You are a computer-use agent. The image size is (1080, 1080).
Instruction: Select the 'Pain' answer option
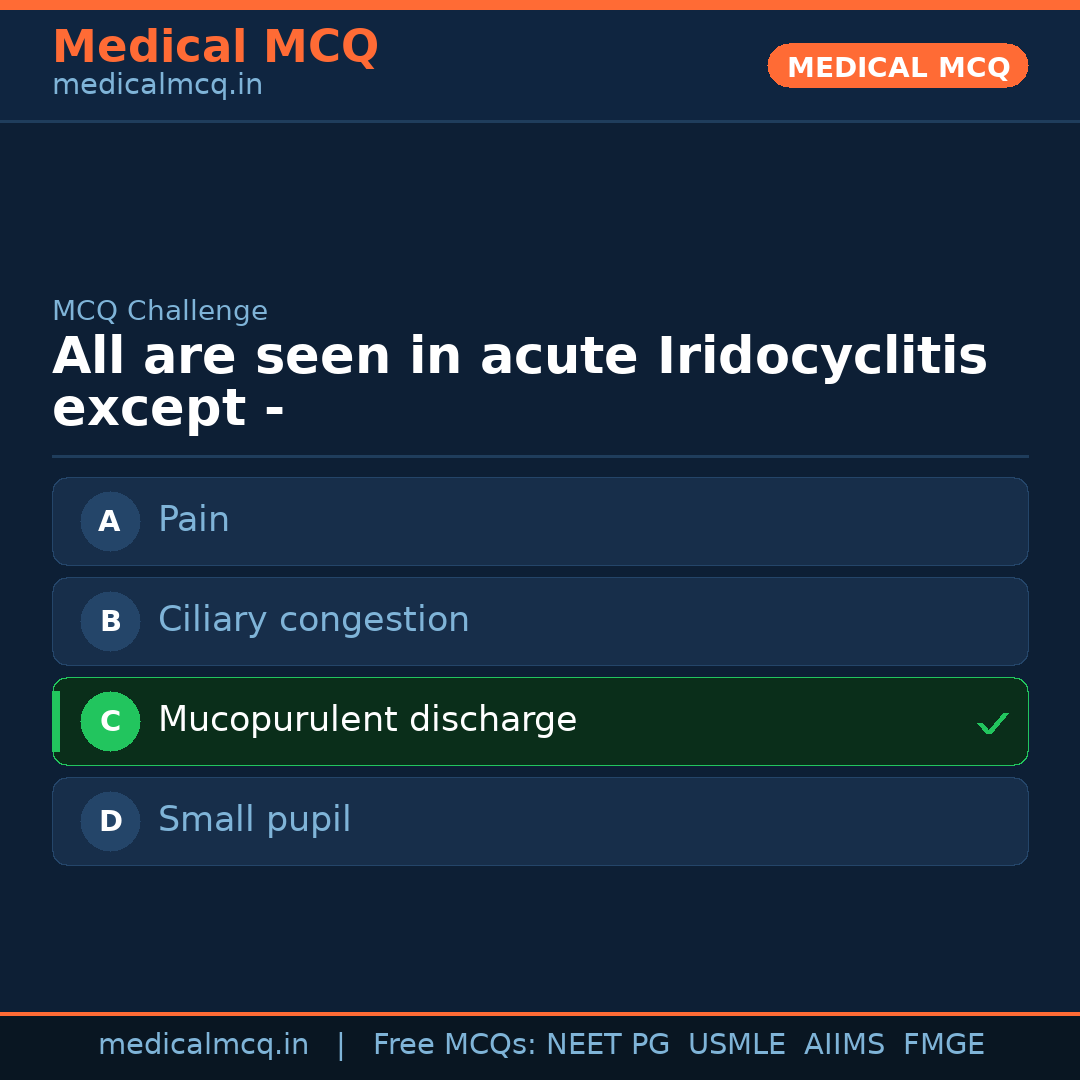540,521
